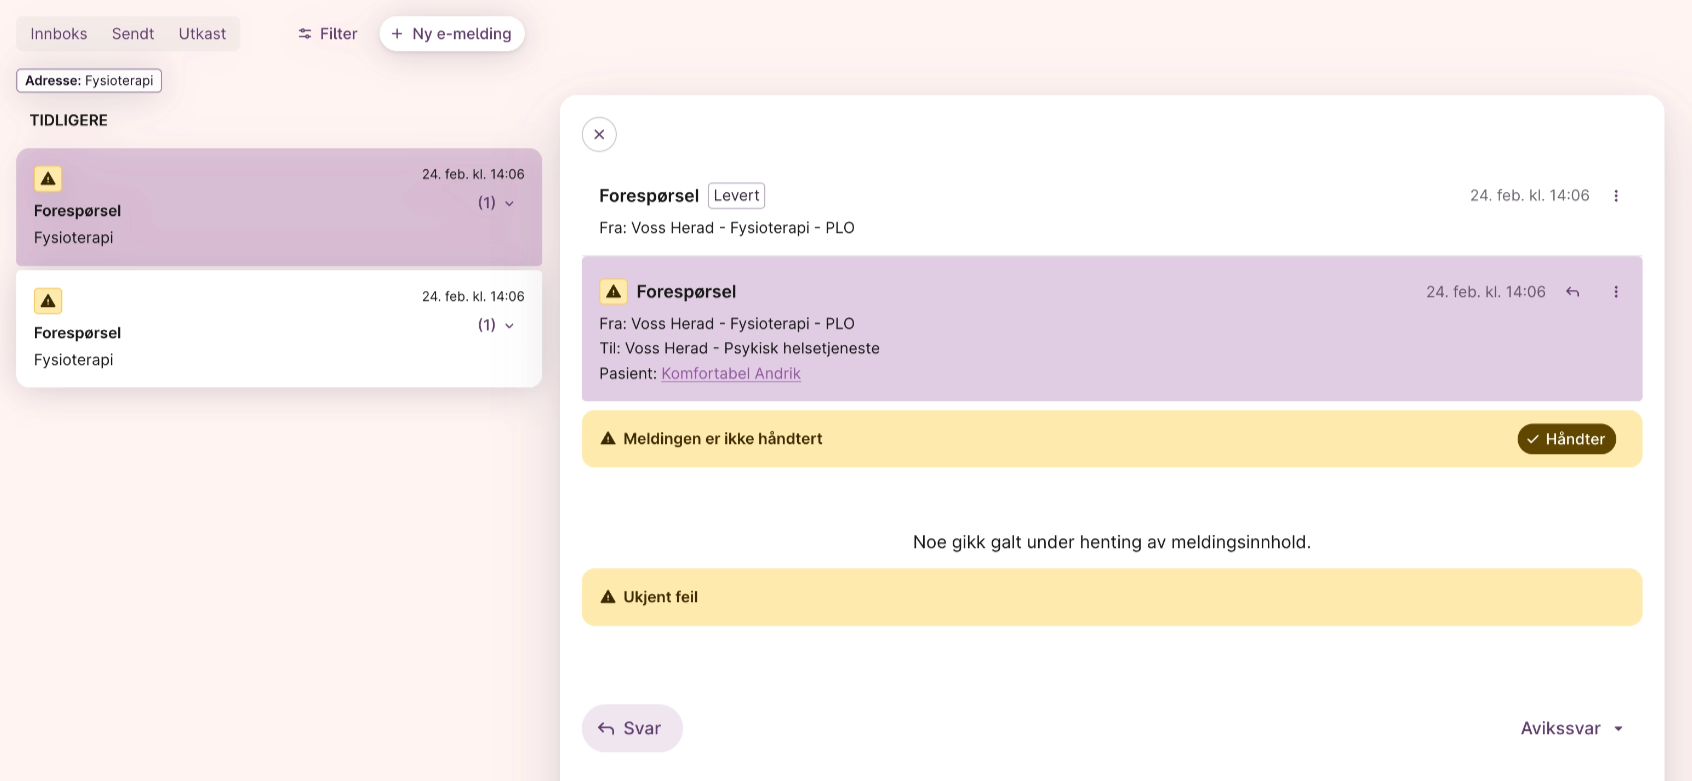
Task: Open patient link Komfortabel Andrik
Action: [731, 373]
